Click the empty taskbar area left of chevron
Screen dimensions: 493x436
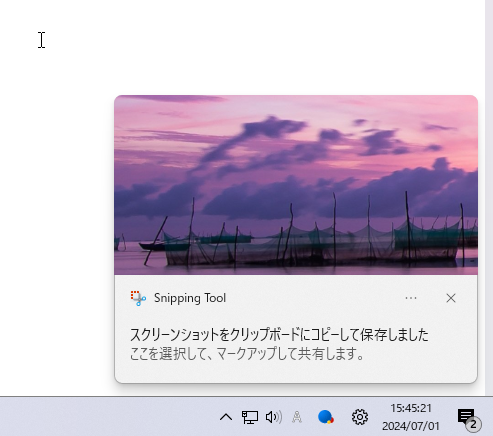pyautogui.click(x=107, y=417)
